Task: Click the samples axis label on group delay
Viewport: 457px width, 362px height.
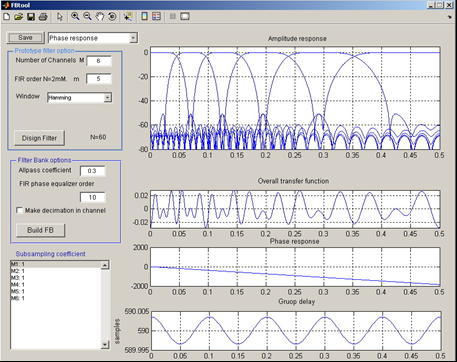Action: [x=117, y=331]
